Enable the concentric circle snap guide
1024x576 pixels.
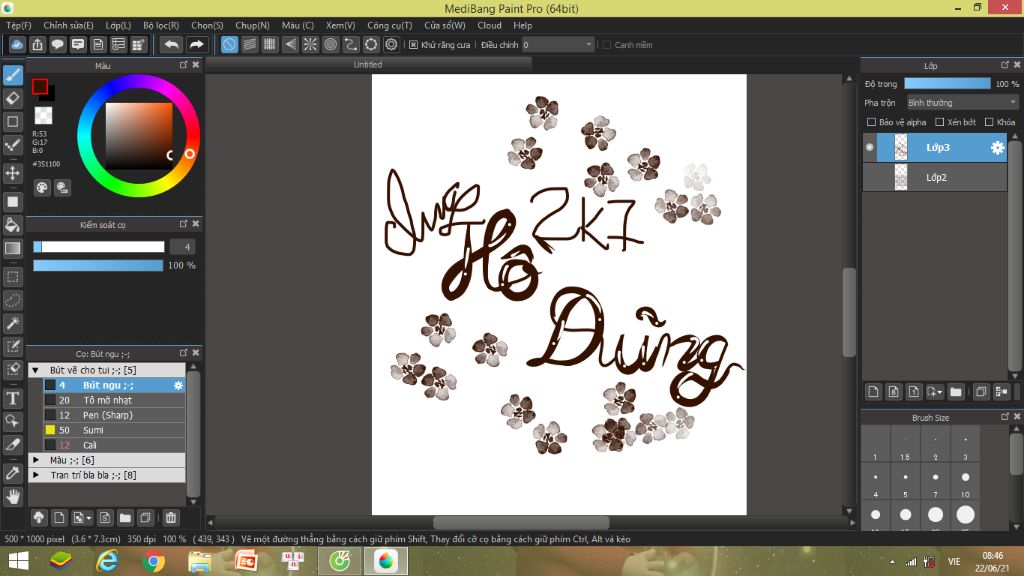point(330,44)
